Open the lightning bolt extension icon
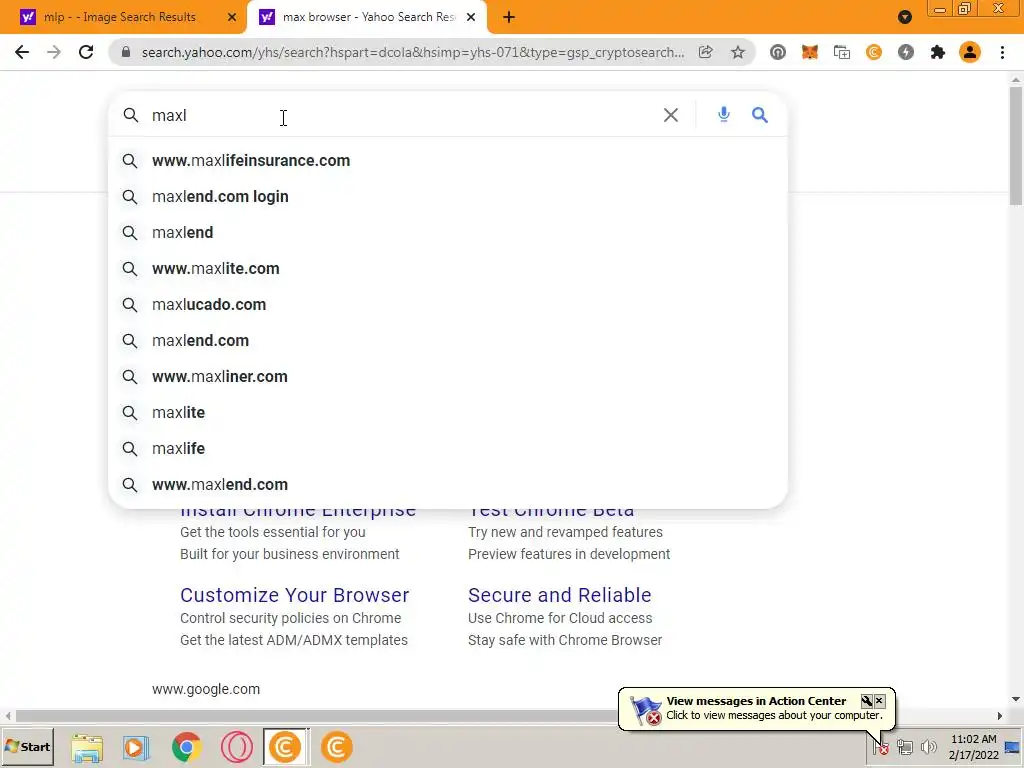The width and height of the screenshot is (1024, 768). [x=906, y=52]
